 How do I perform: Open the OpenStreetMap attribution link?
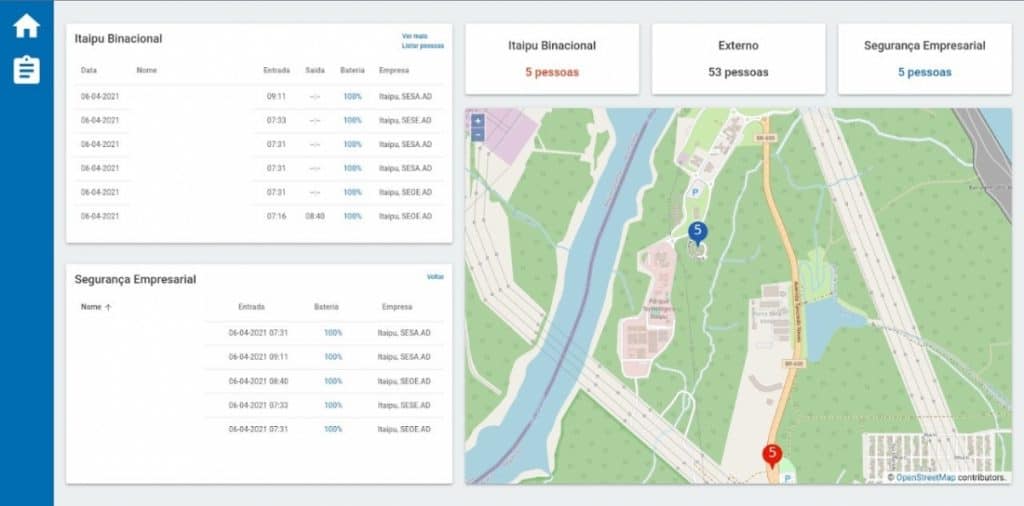(x=925, y=478)
